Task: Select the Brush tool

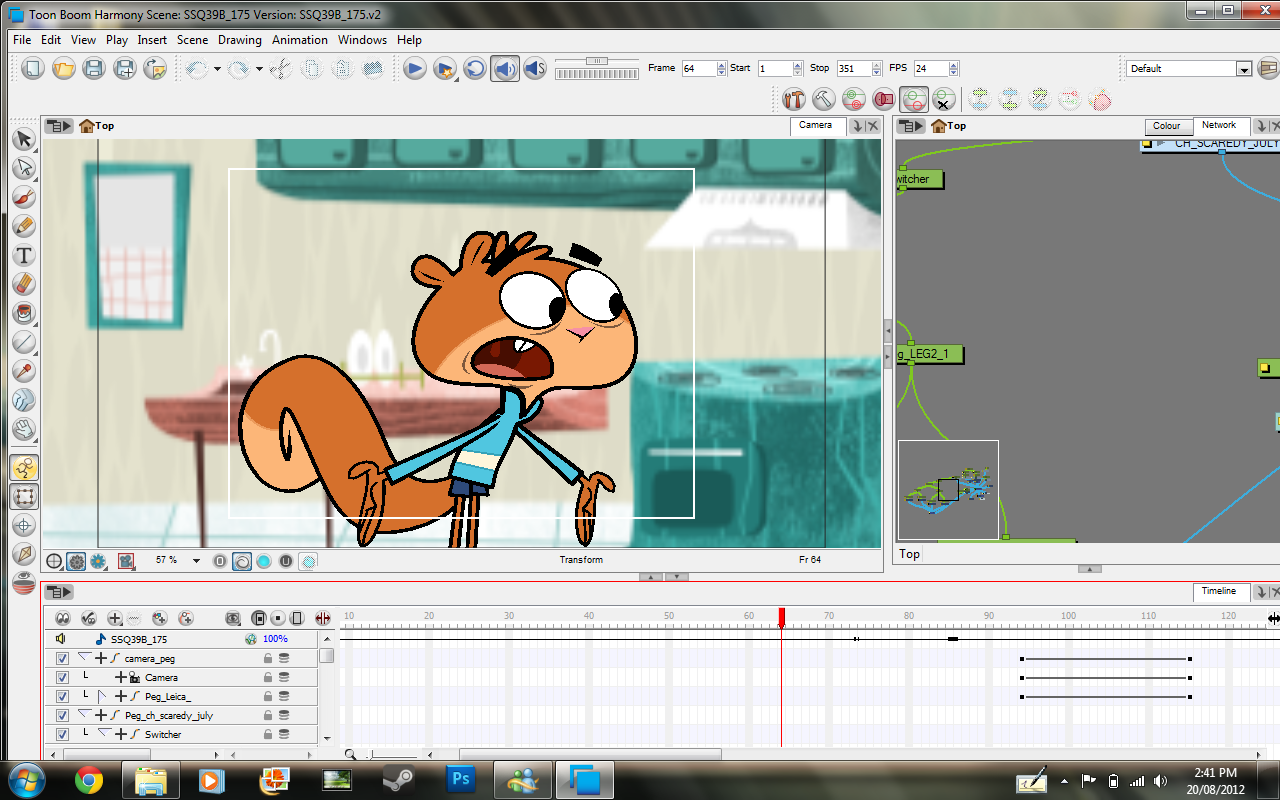Action: point(24,197)
